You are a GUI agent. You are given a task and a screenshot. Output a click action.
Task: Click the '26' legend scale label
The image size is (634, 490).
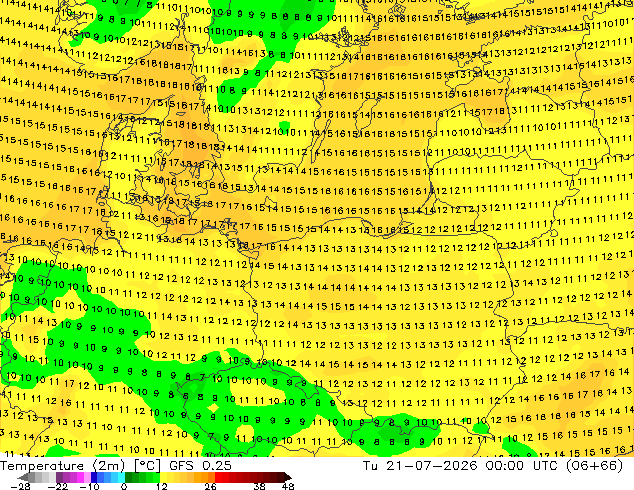click(210, 486)
